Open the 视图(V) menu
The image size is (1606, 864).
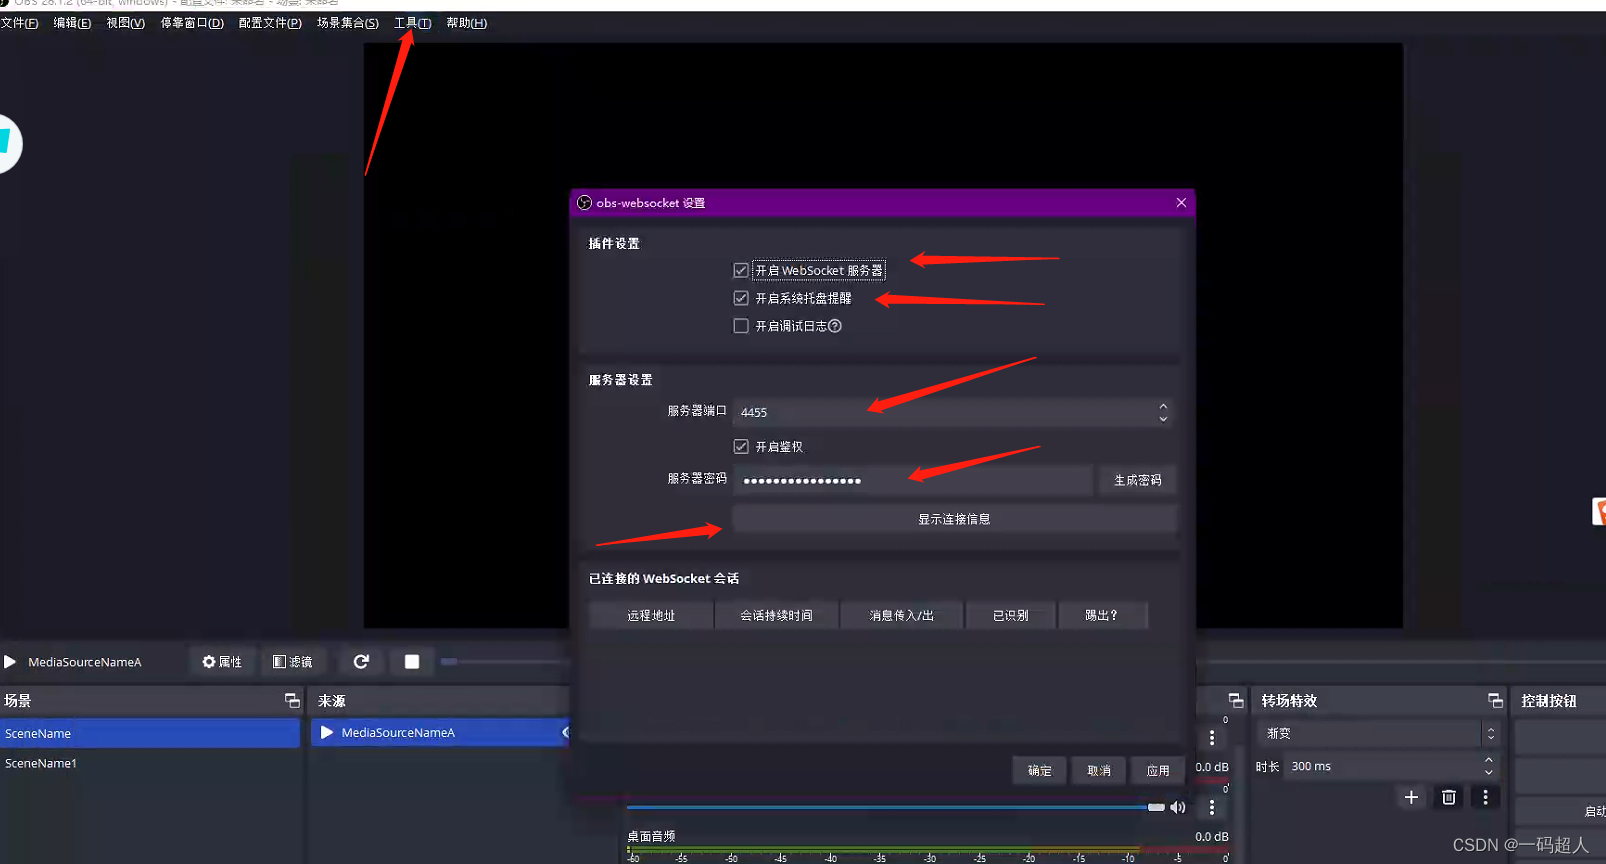[126, 23]
